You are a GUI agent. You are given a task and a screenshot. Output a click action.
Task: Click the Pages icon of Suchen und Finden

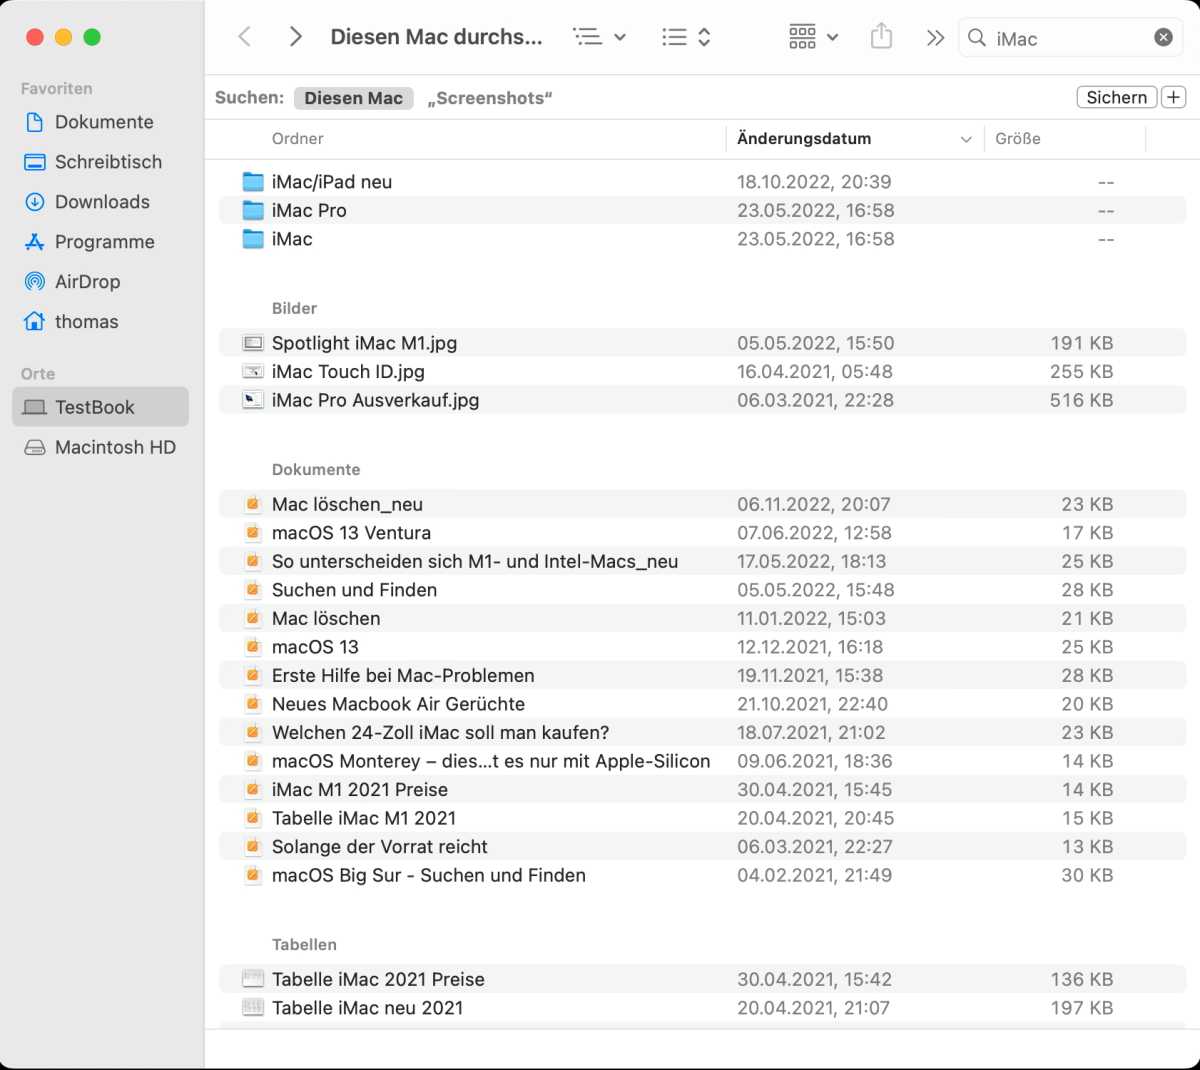(x=253, y=590)
